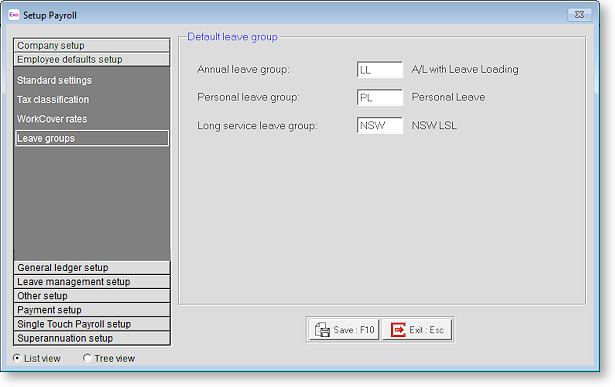615x387 pixels.
Task: Click the Exit : Esc button
Action: click(x=417, y=330)
